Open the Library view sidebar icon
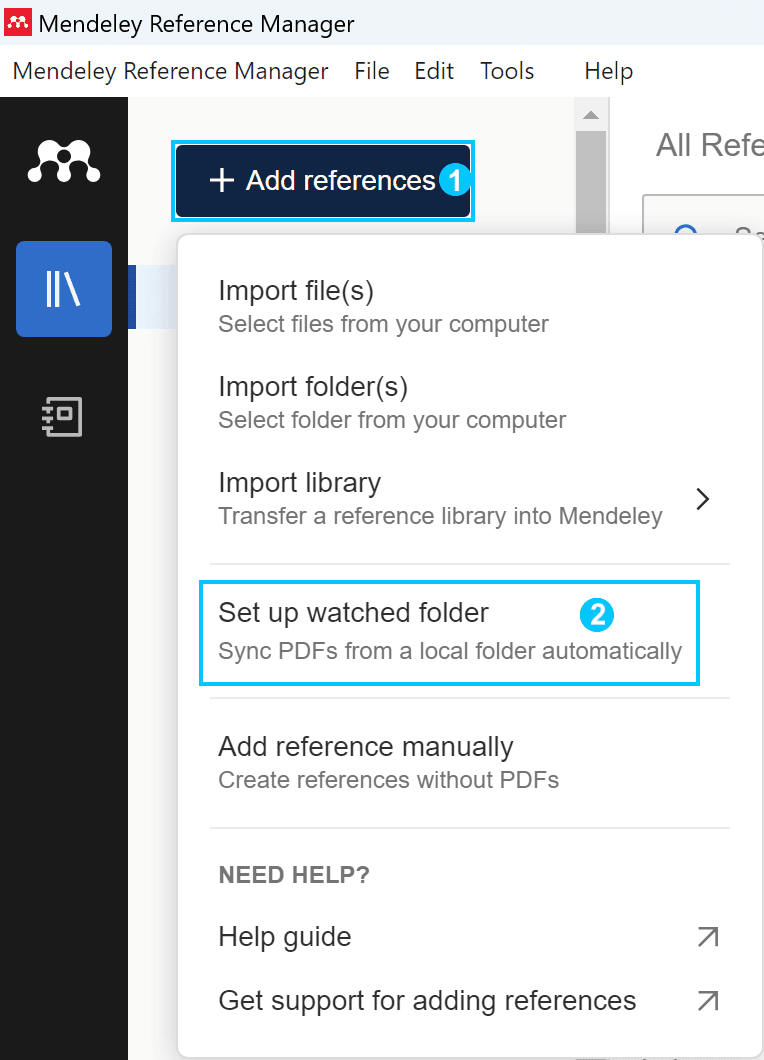Image resolution: width=764 pixels, height=1060 pixels. 64,289
